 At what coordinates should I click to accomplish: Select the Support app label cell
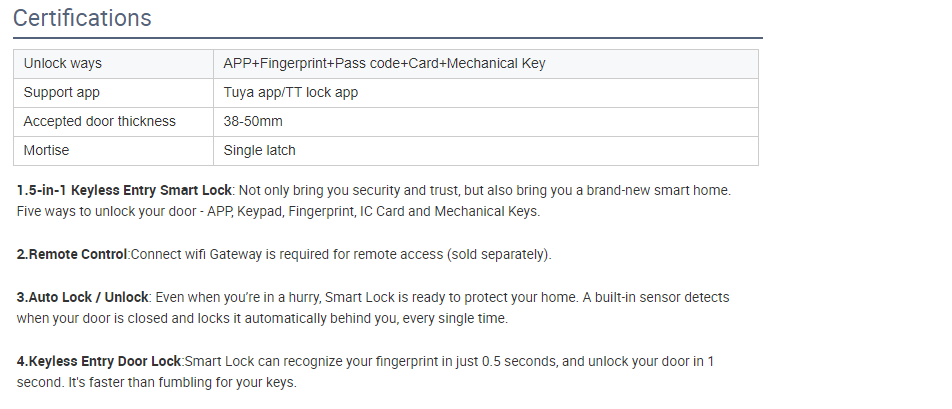click(114, 93)
